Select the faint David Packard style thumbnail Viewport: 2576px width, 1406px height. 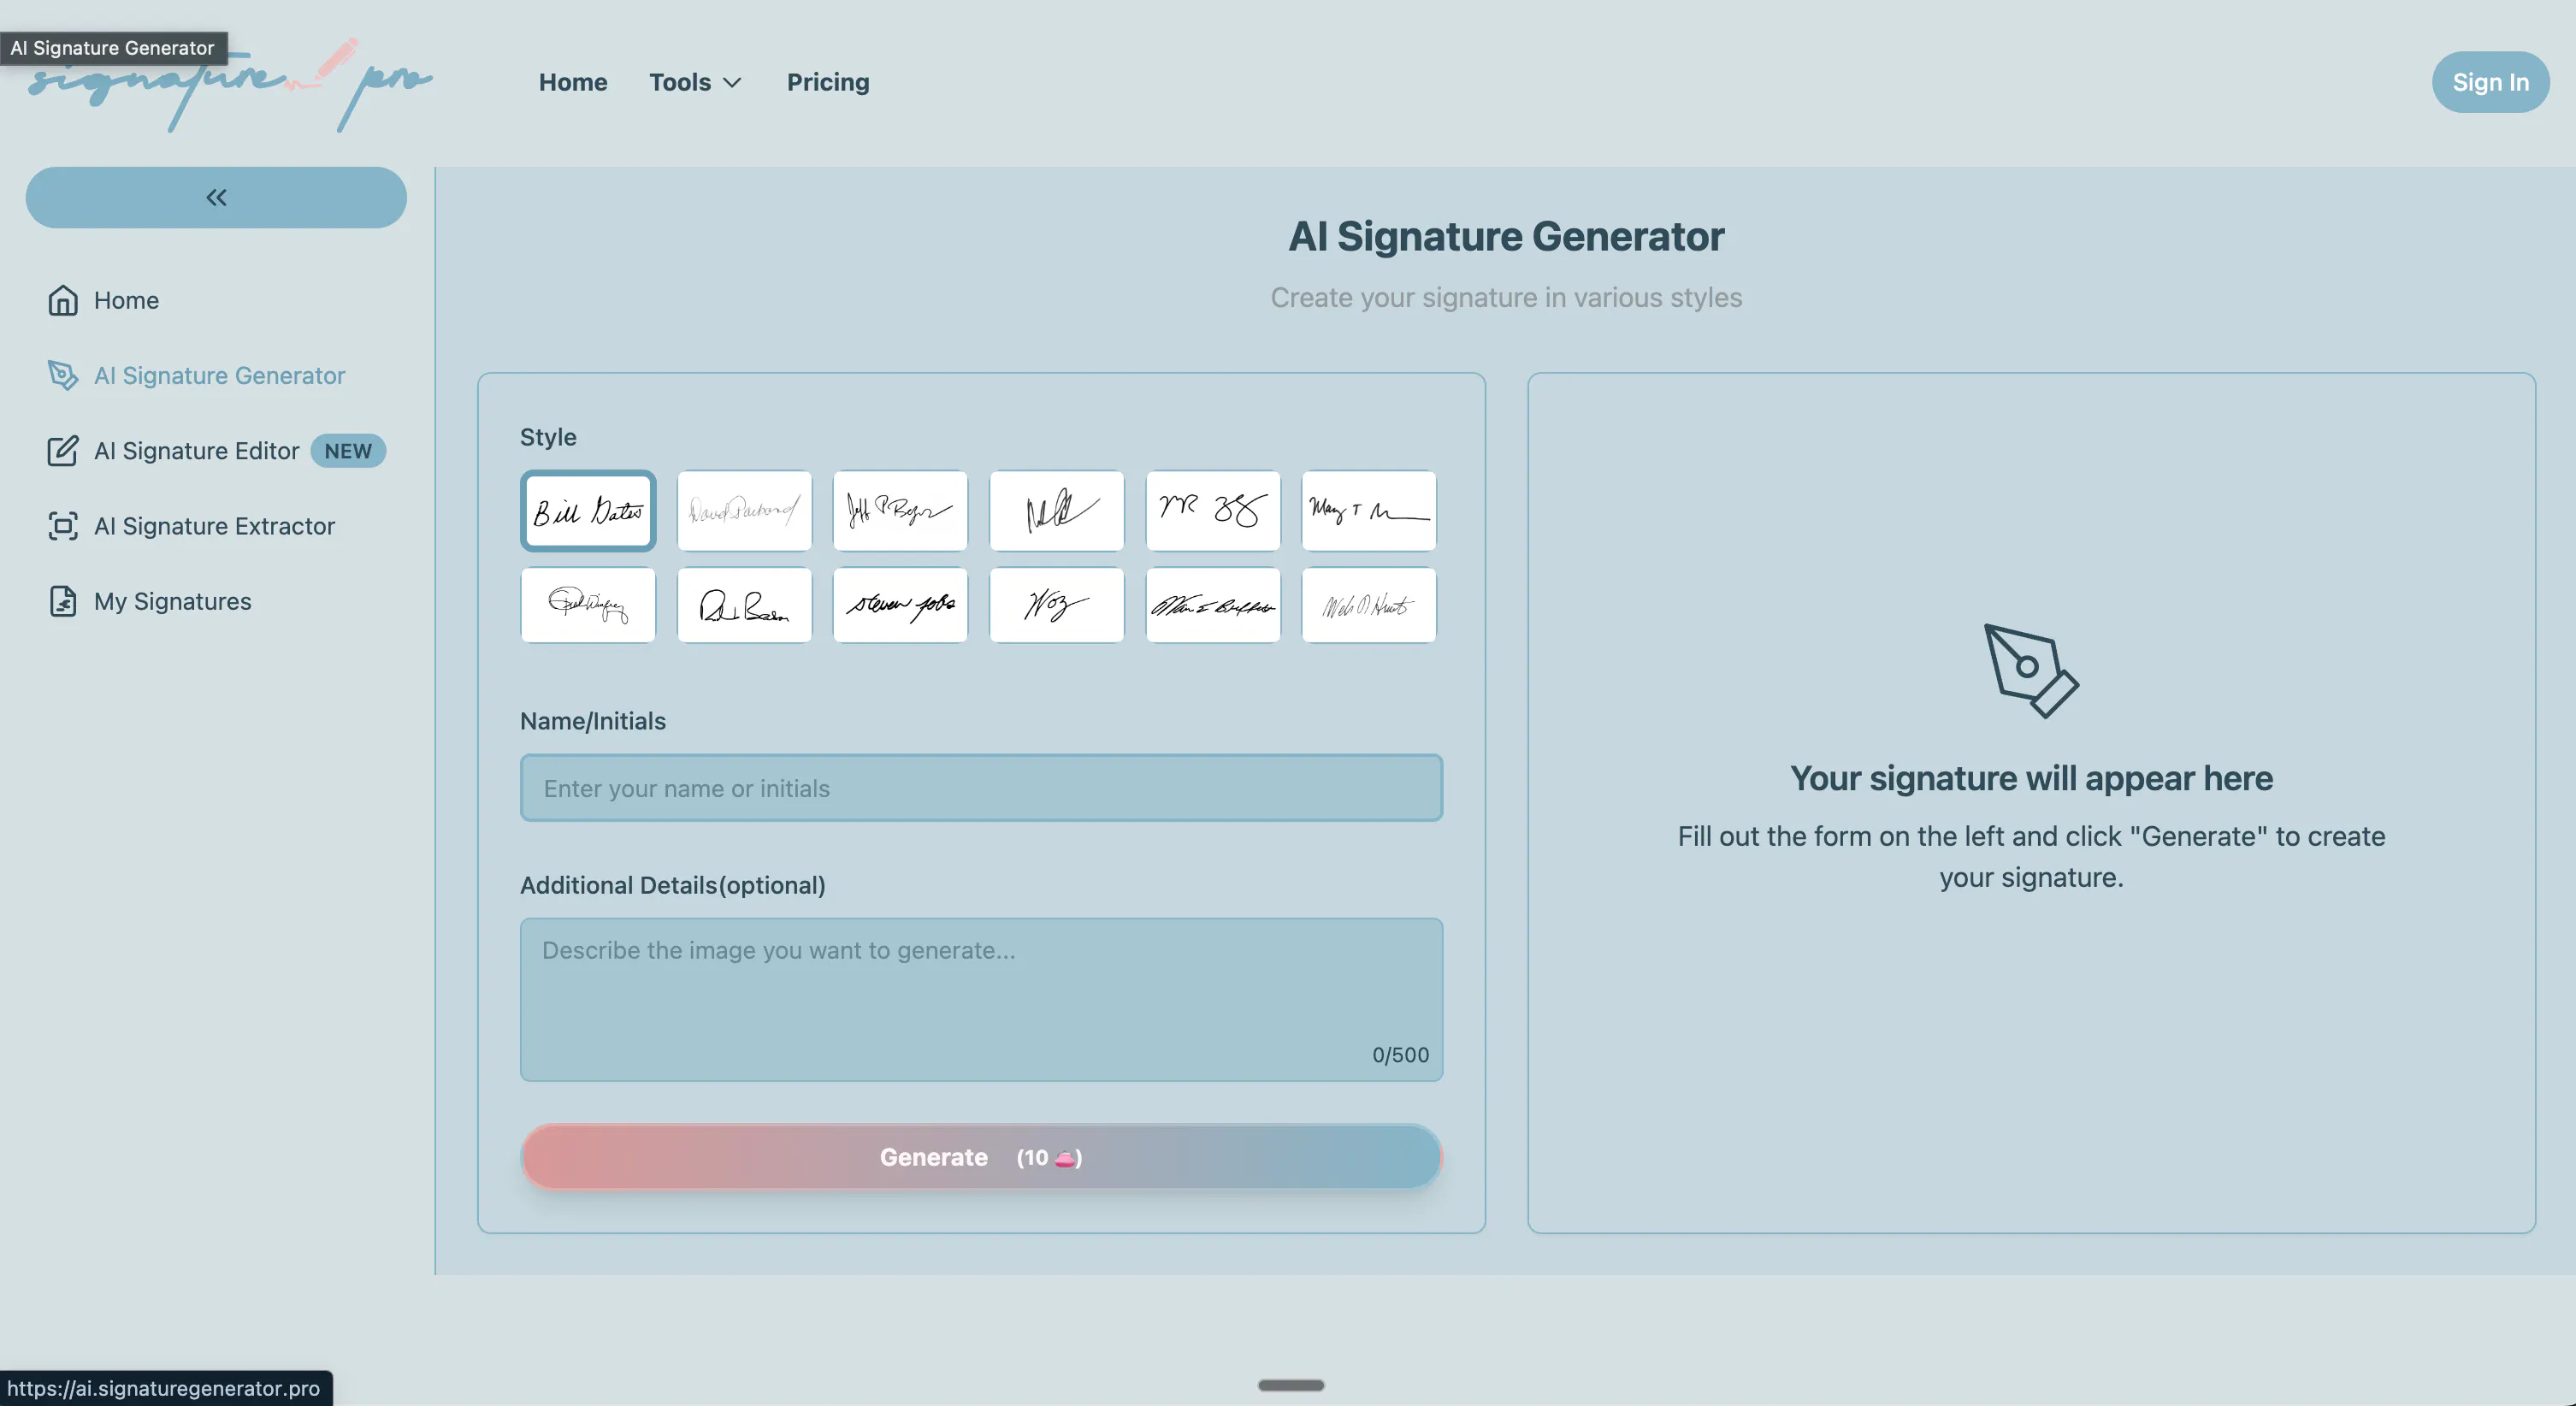click(x=744, y=511)
